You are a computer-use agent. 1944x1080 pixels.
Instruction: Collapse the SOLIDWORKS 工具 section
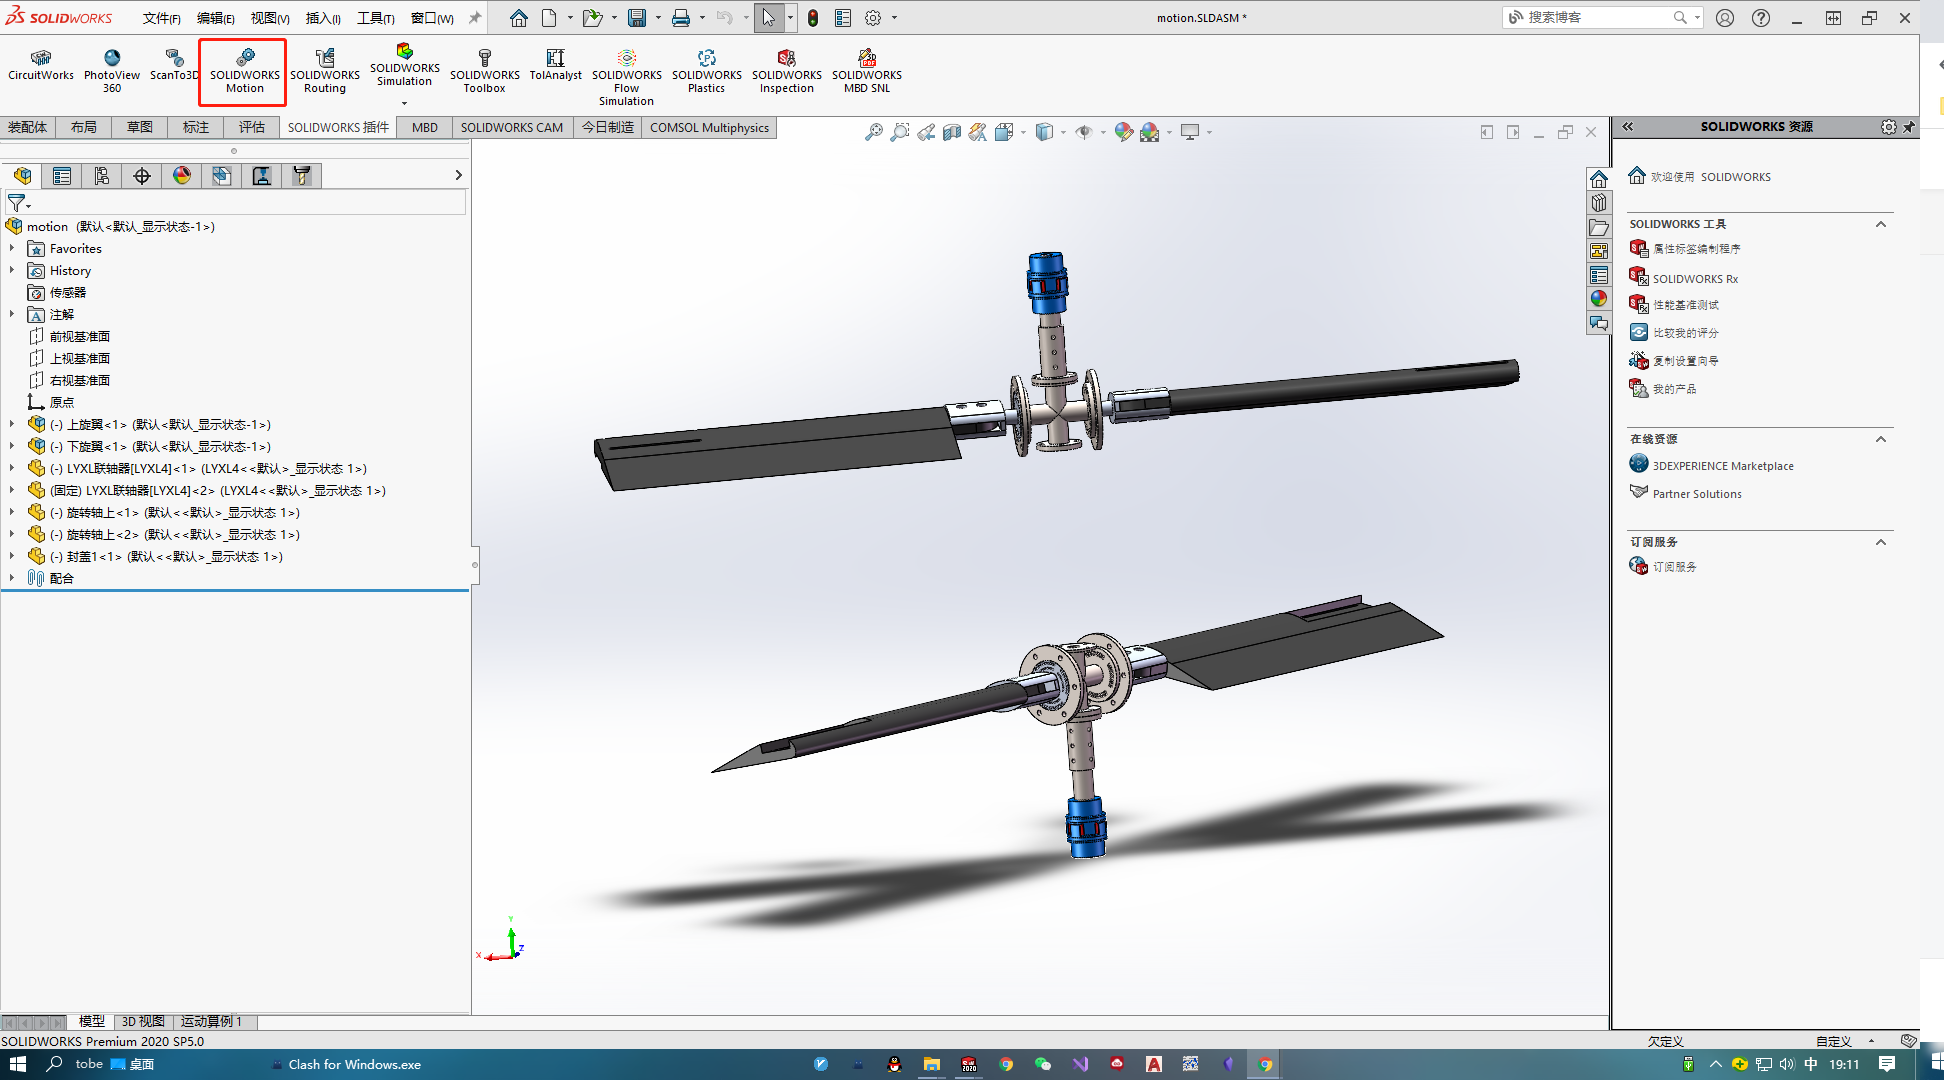click(x=1881, y=224)
